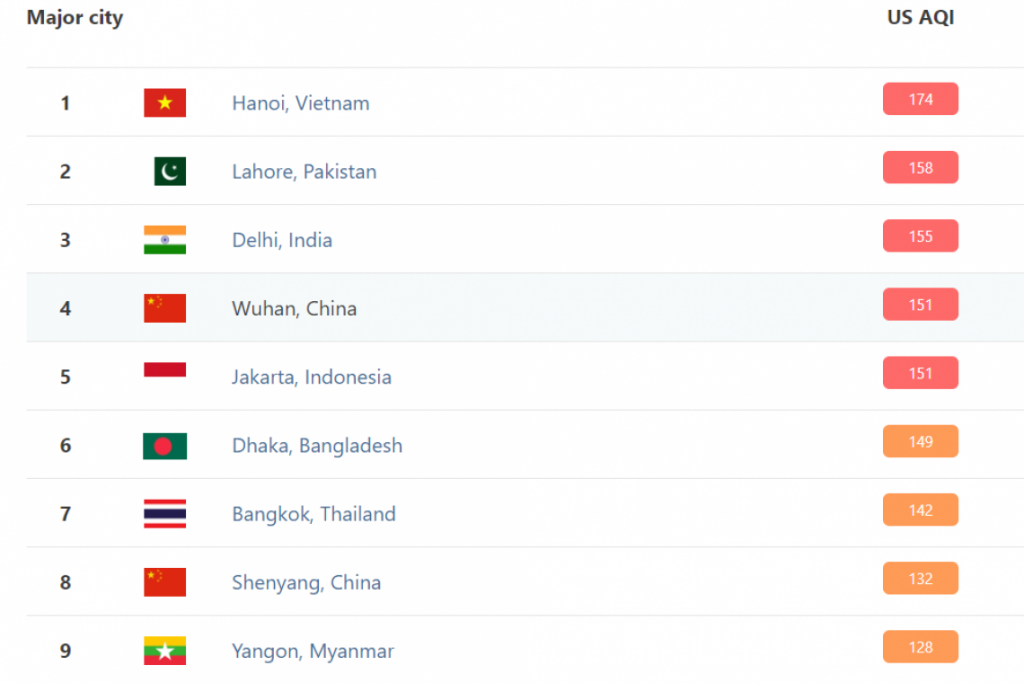Click the Pakistan flag icon
This screenshot has height=683, width=1024.
tap(170, 171)
